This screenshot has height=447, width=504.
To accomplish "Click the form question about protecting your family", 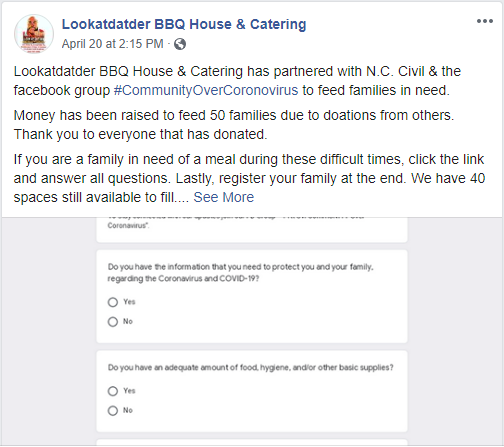I will [241, 273].
